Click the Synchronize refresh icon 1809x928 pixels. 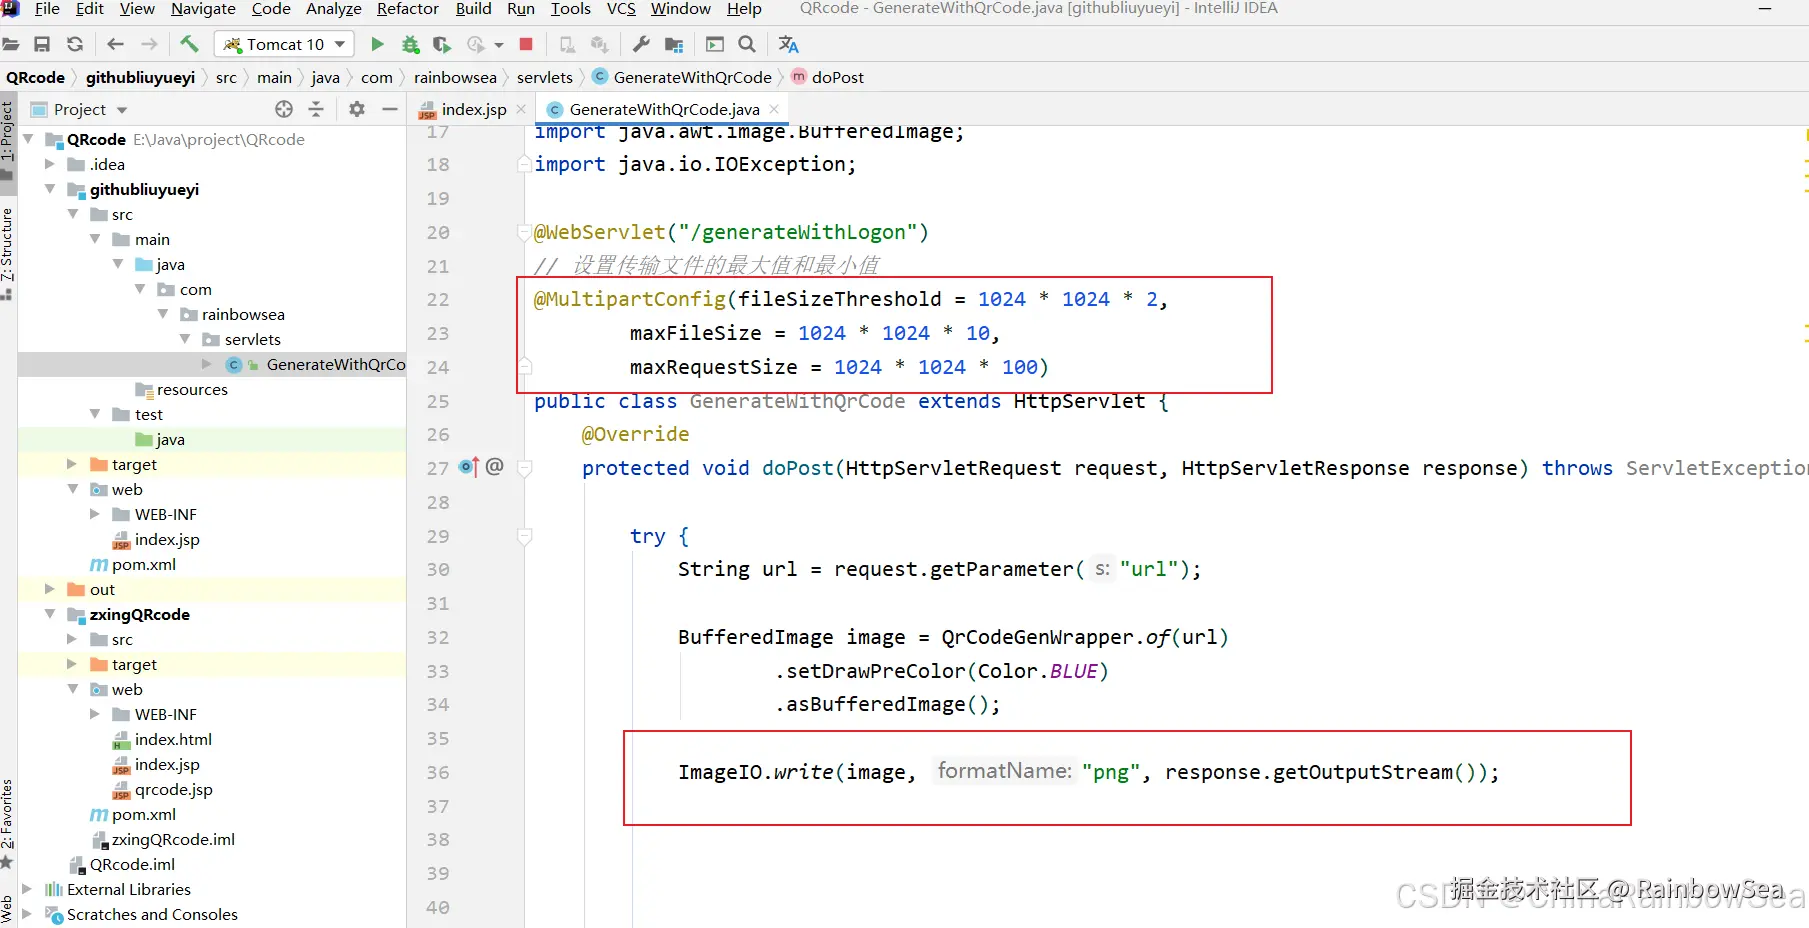coord(75,44)
